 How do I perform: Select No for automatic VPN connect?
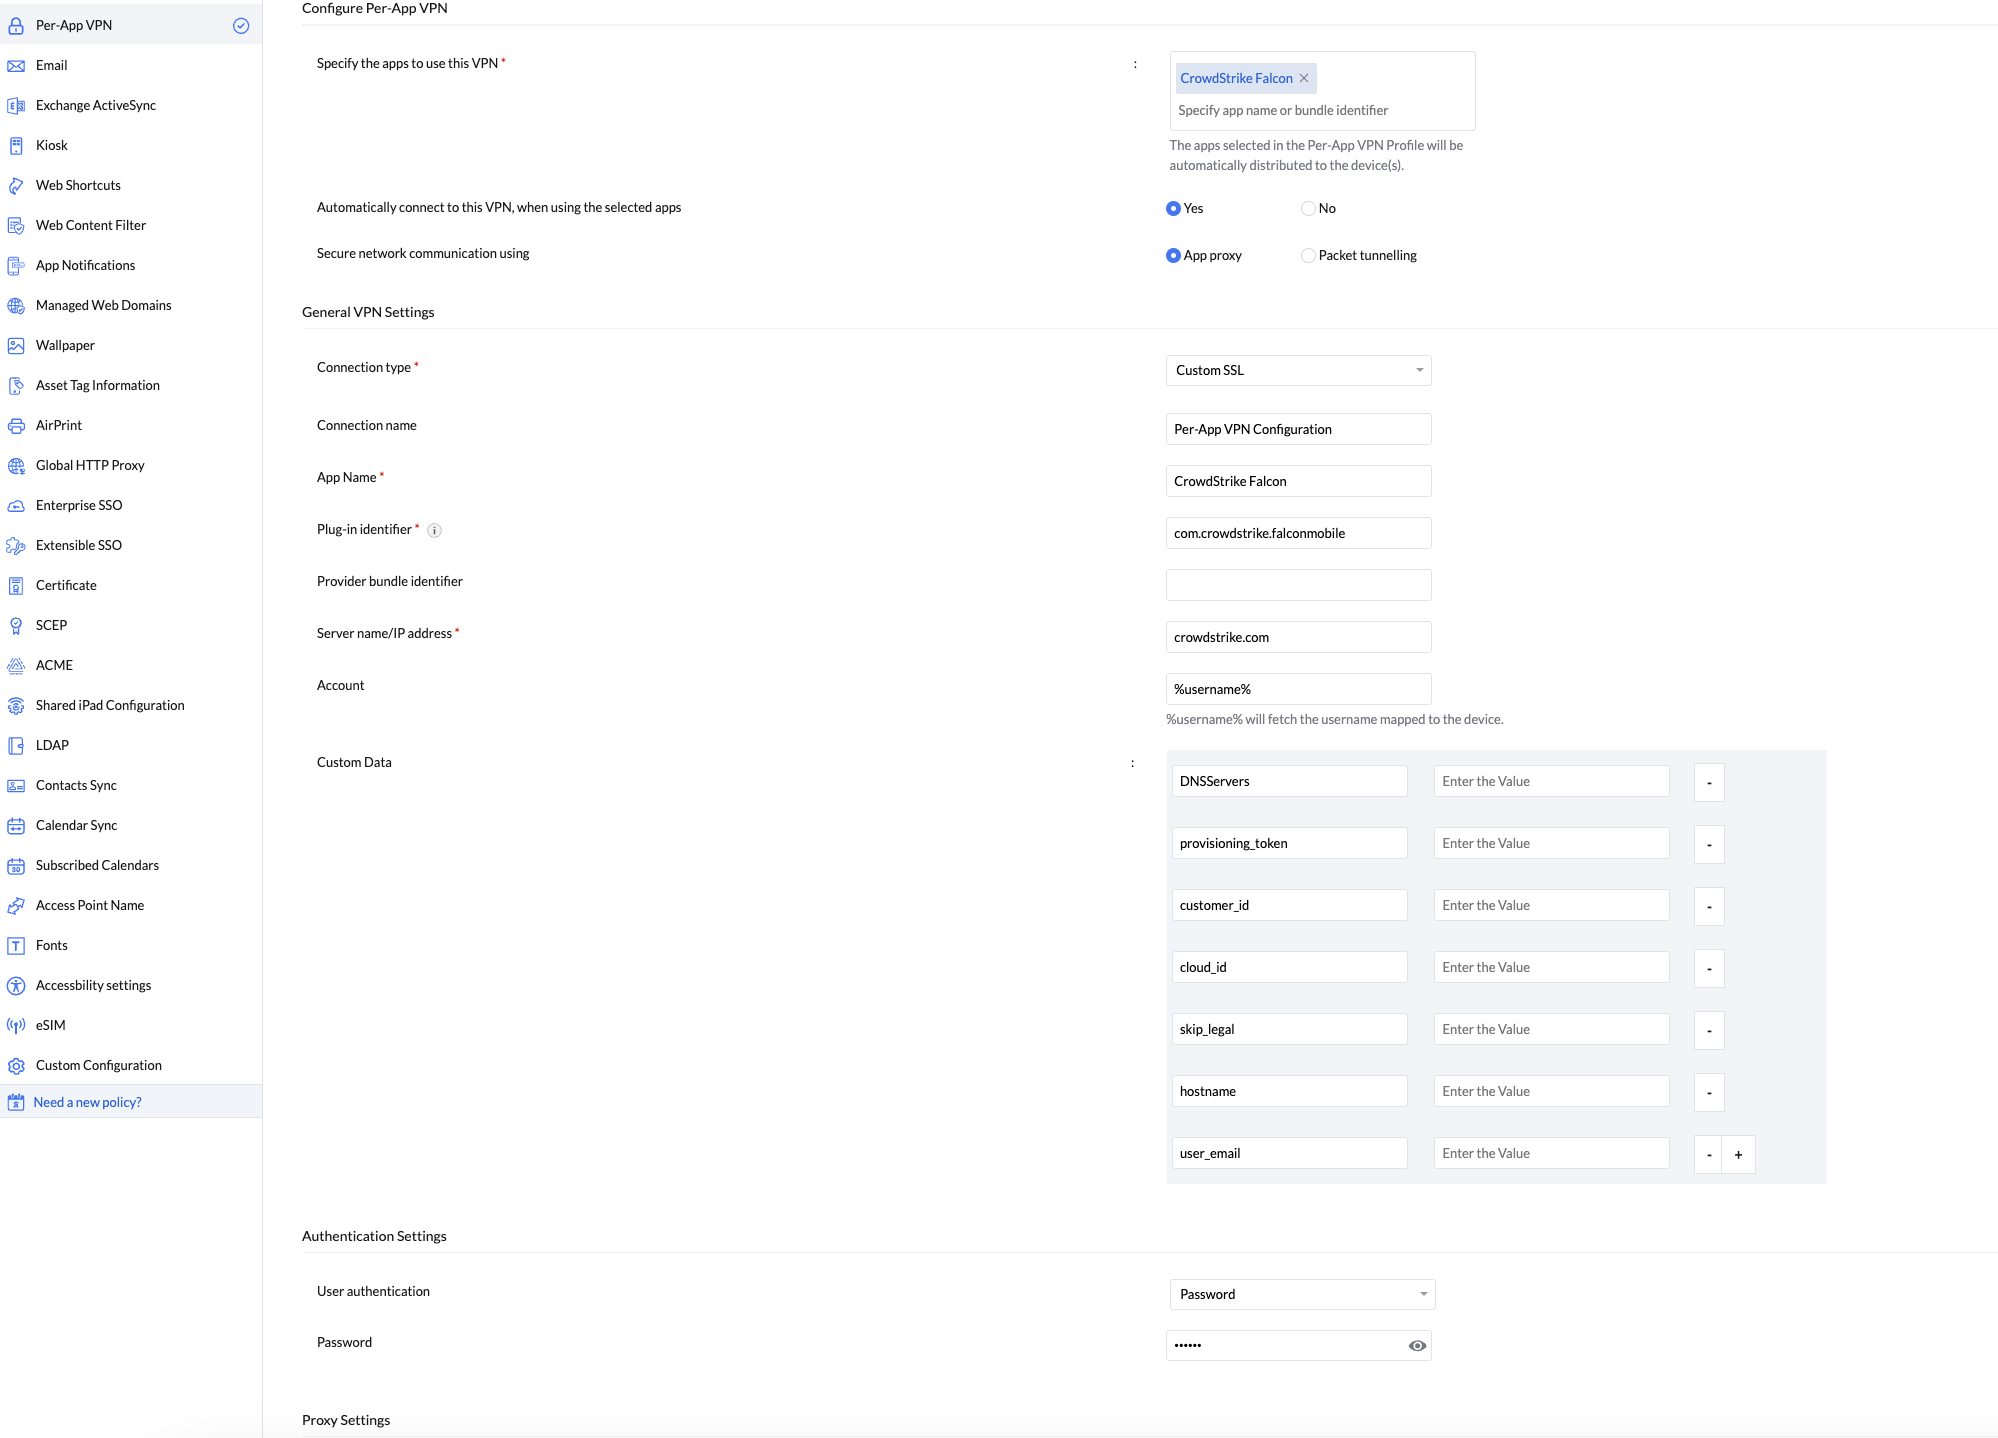pos(1308,209)
